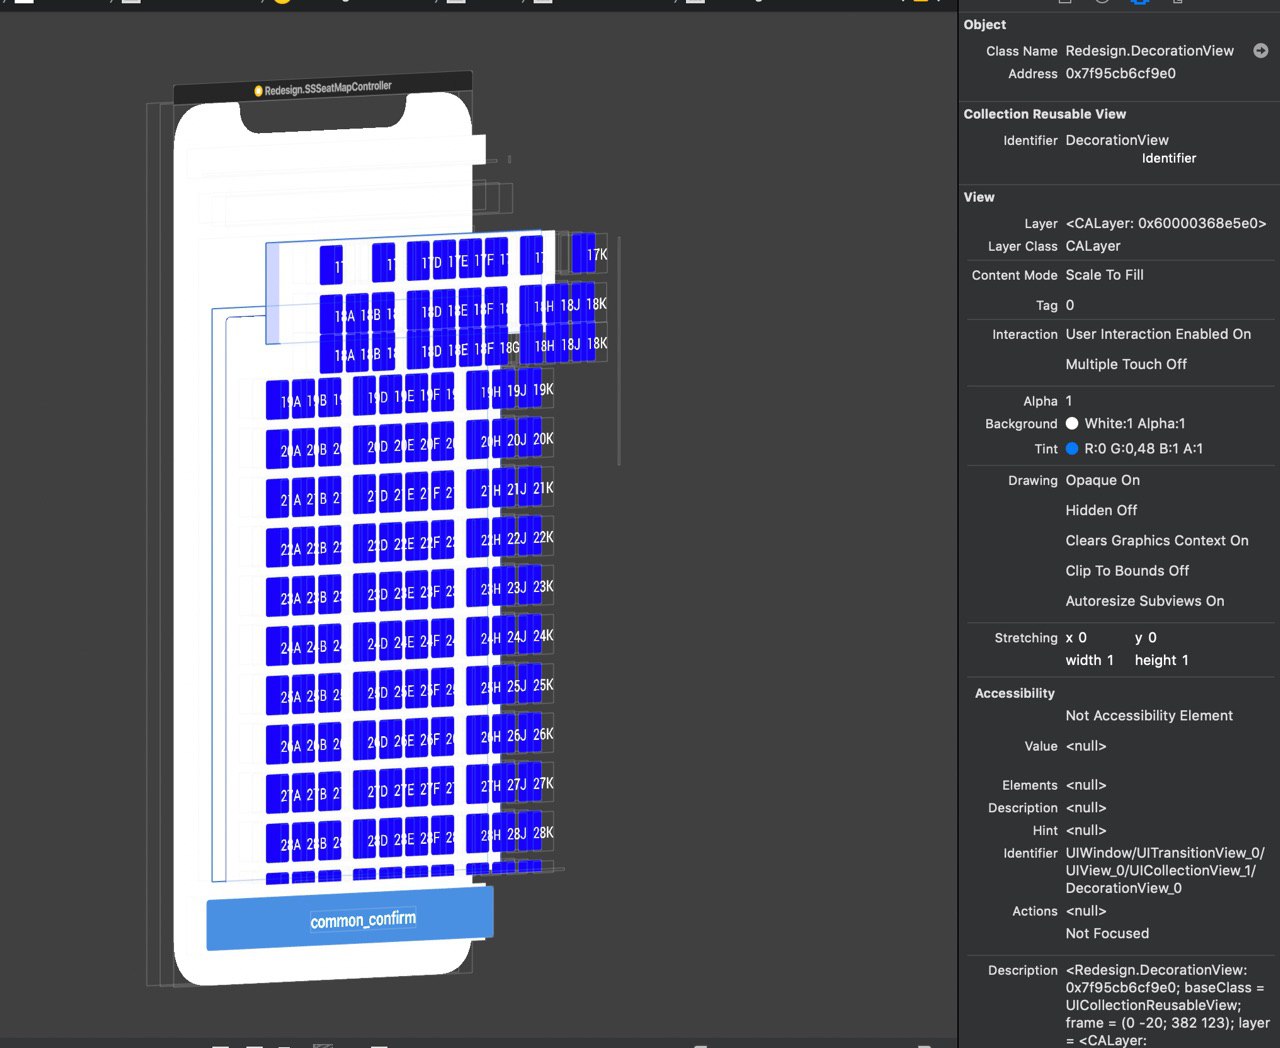
Task: Select seat 27J in the seat map
Action: (x=516, y=785)
